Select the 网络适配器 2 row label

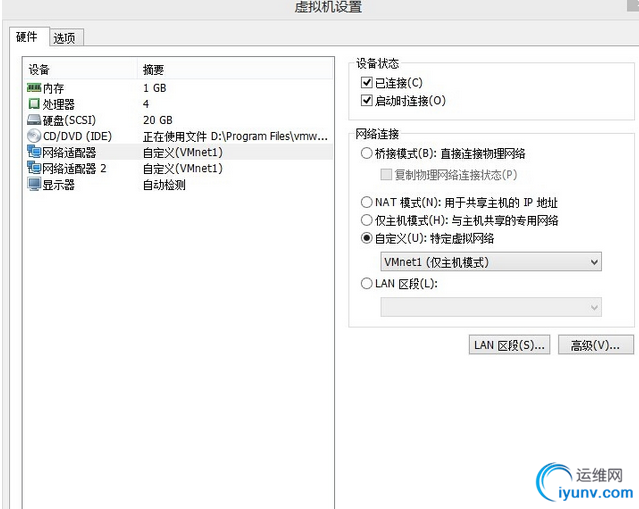[75, 168]
